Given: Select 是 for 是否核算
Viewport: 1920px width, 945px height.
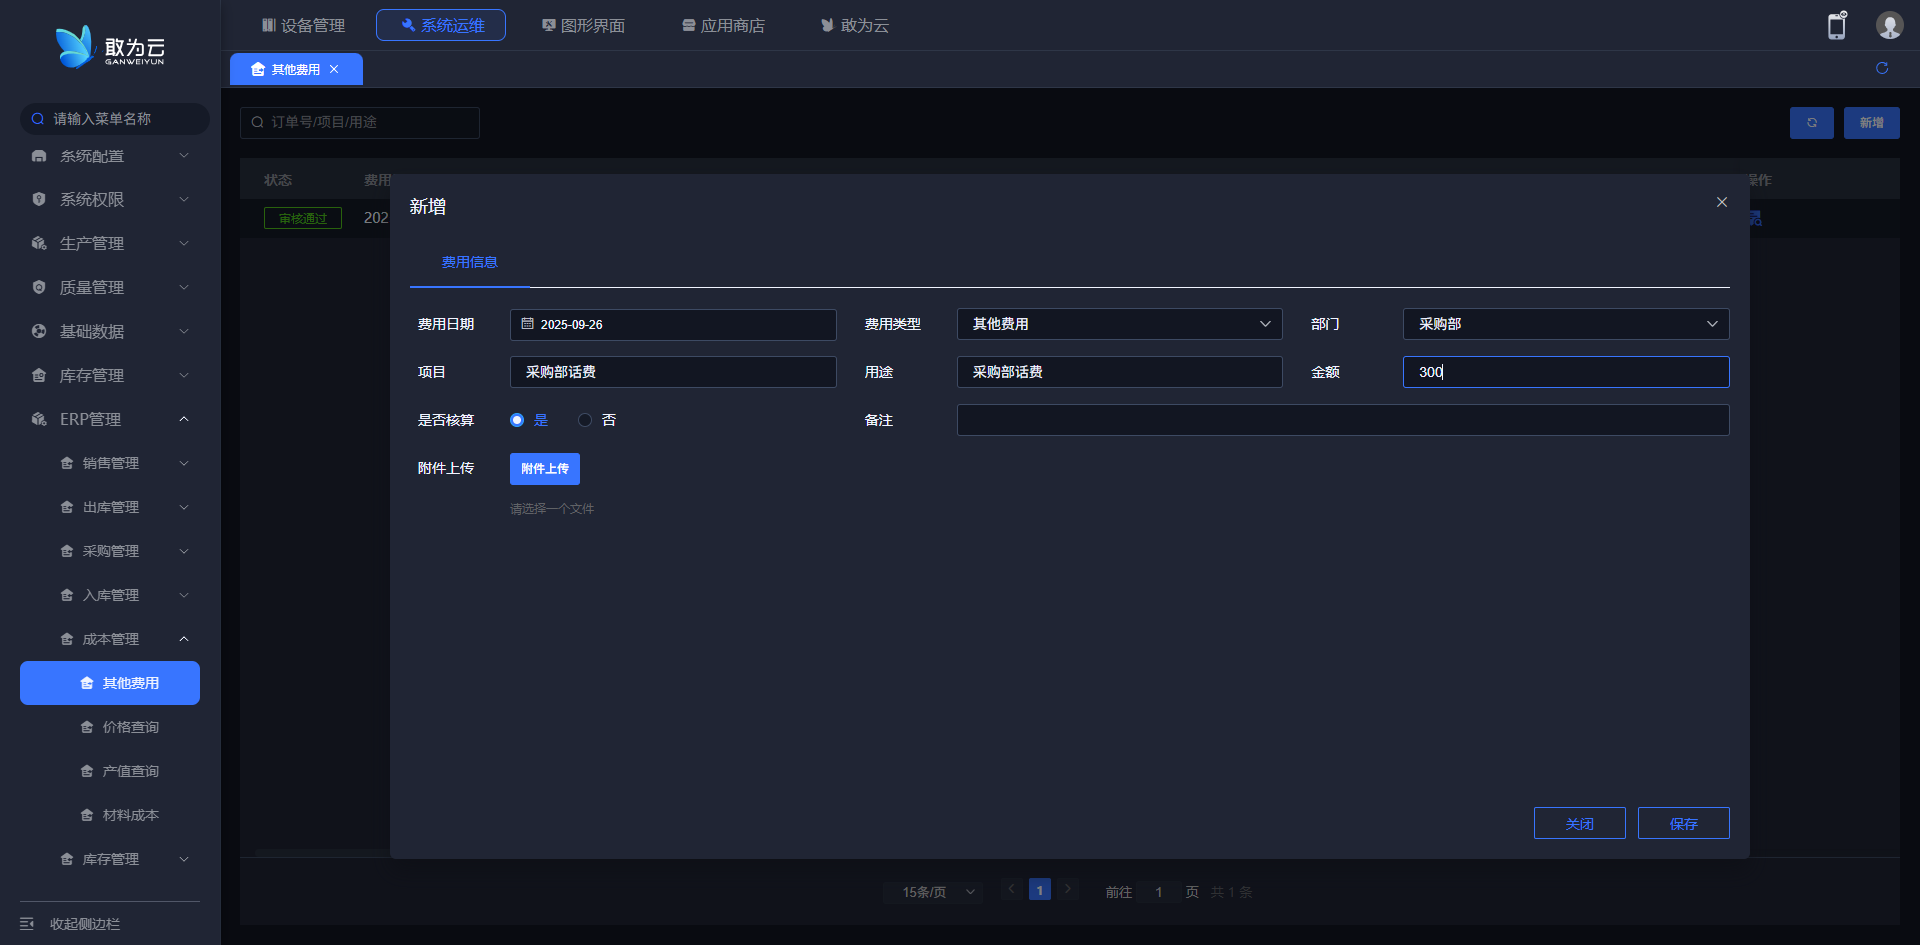Looking at the screenshot, I should point(517,420).
